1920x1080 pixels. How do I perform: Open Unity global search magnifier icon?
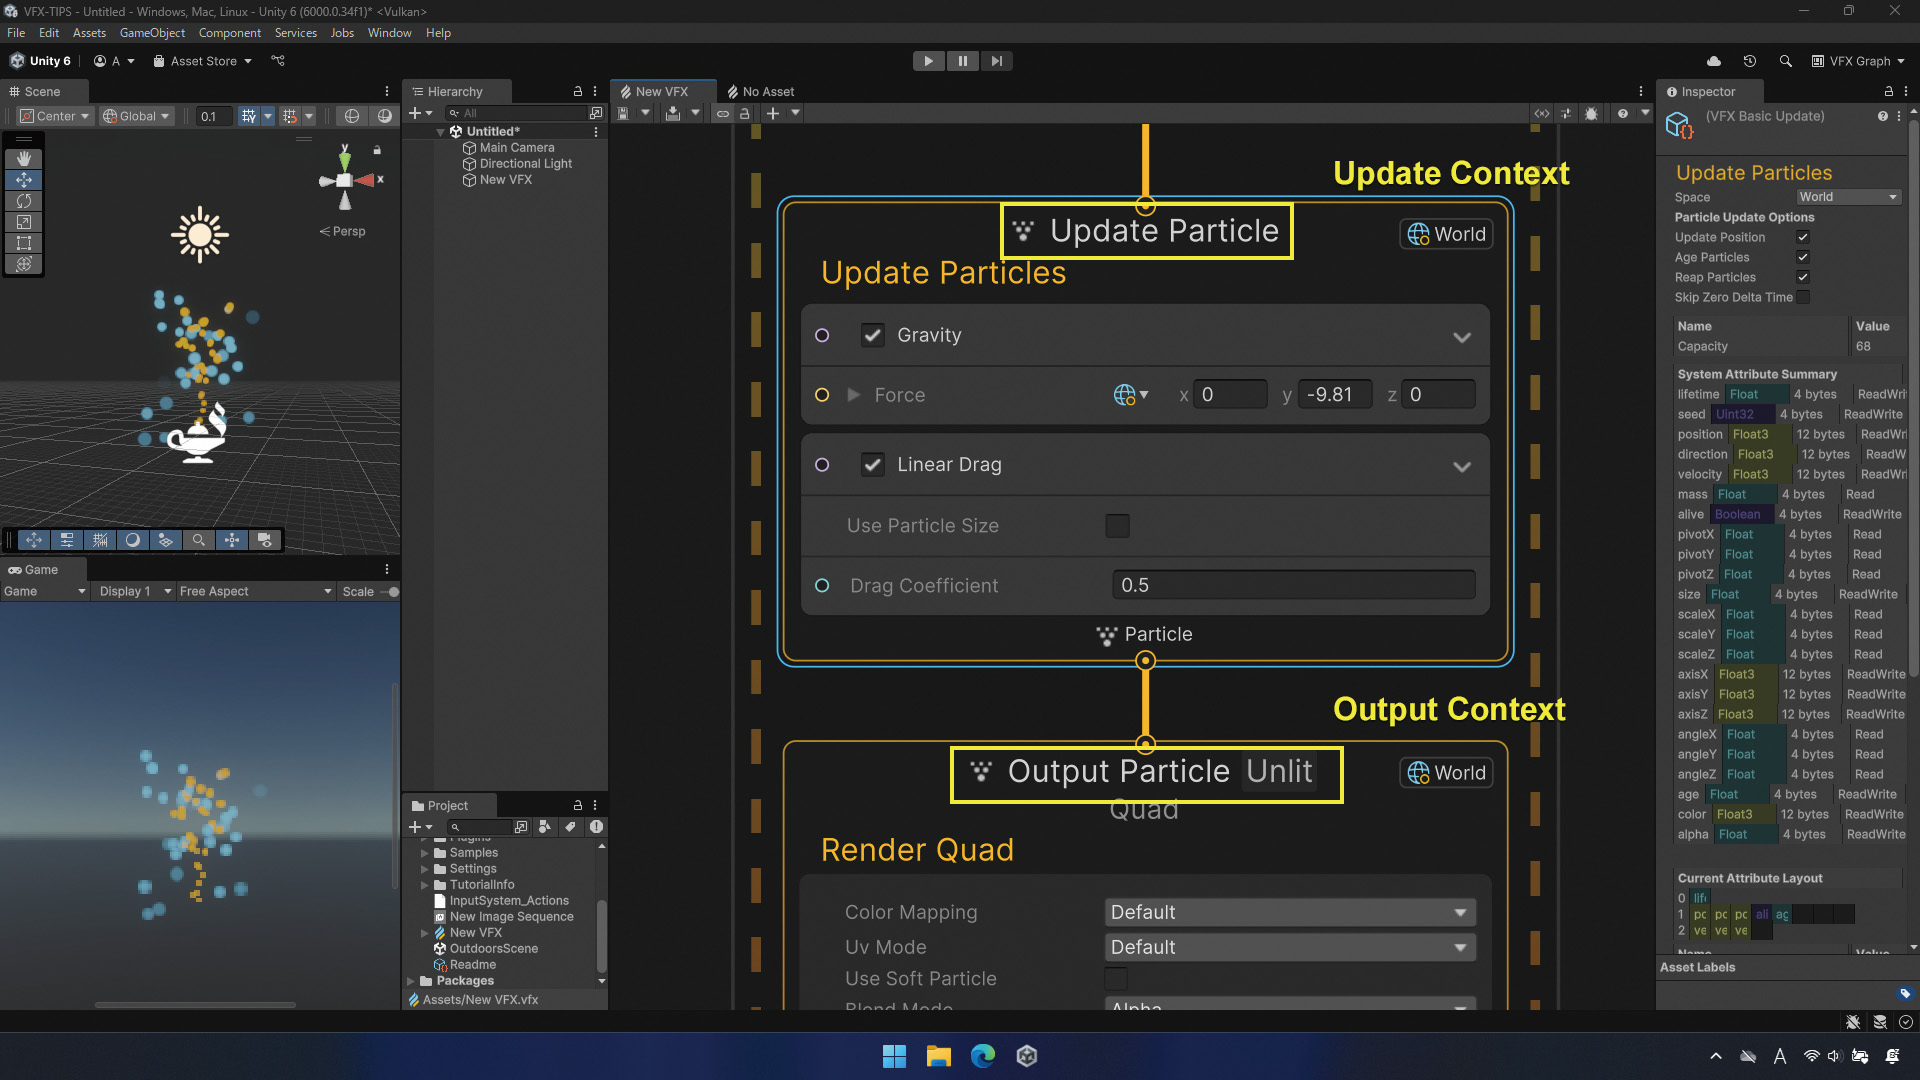click(x=1785, y=61)
